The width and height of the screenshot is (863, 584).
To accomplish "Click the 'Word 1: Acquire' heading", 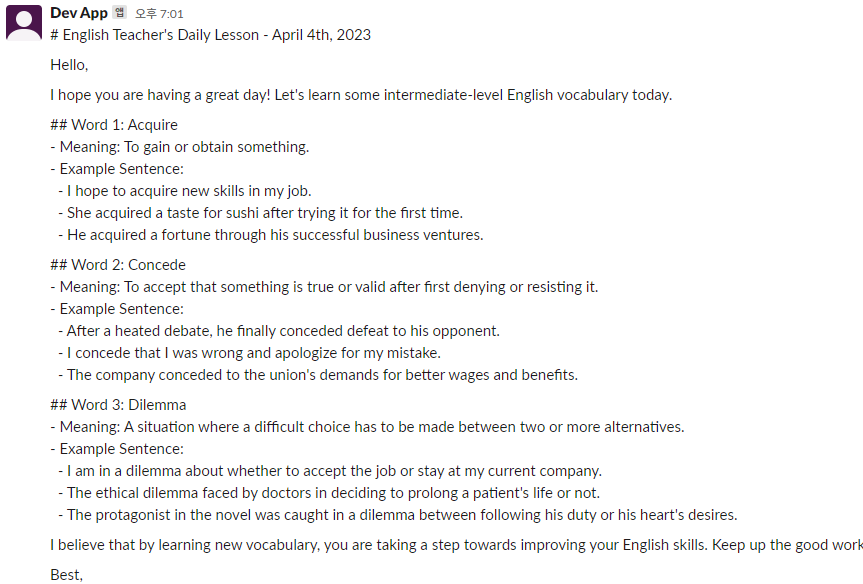I will pos(114,125).
